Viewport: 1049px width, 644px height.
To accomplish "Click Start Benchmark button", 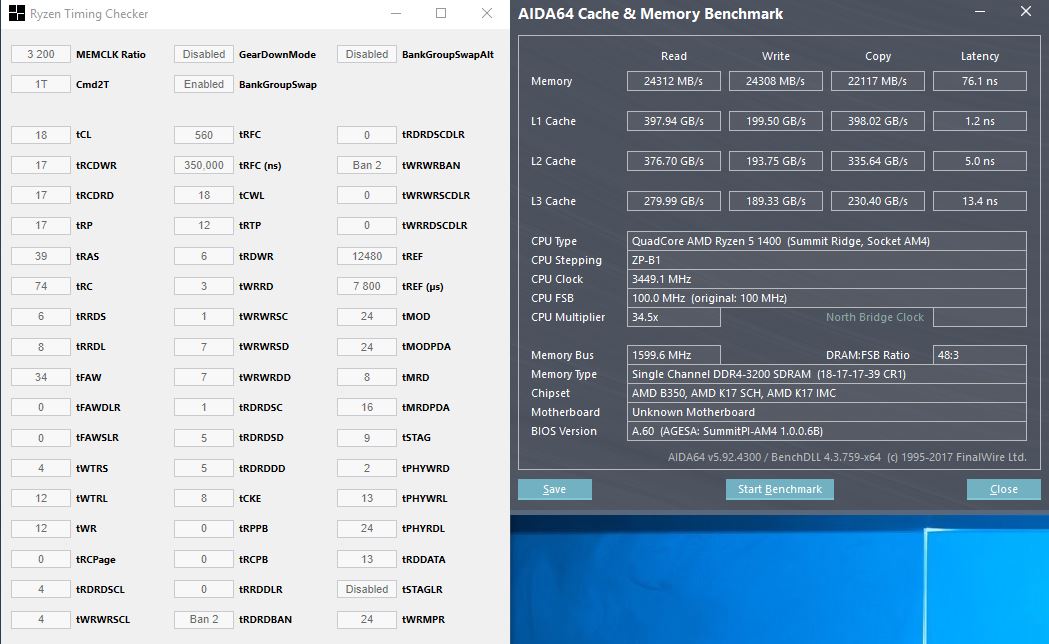I will coord(779,490).
